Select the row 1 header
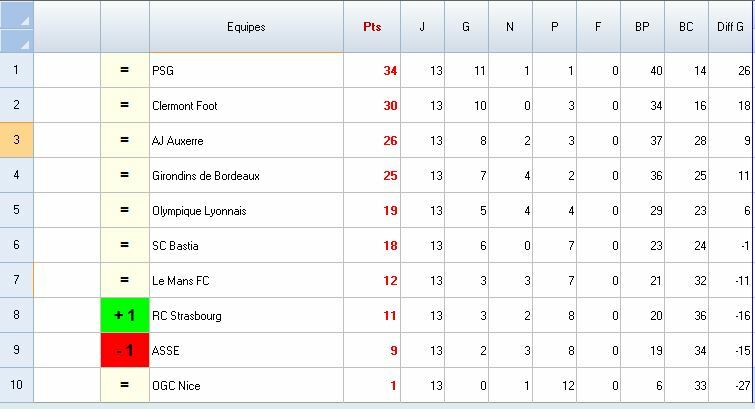Screen dimensions: 755x409 pyautogui.click(x=17, y=71)
